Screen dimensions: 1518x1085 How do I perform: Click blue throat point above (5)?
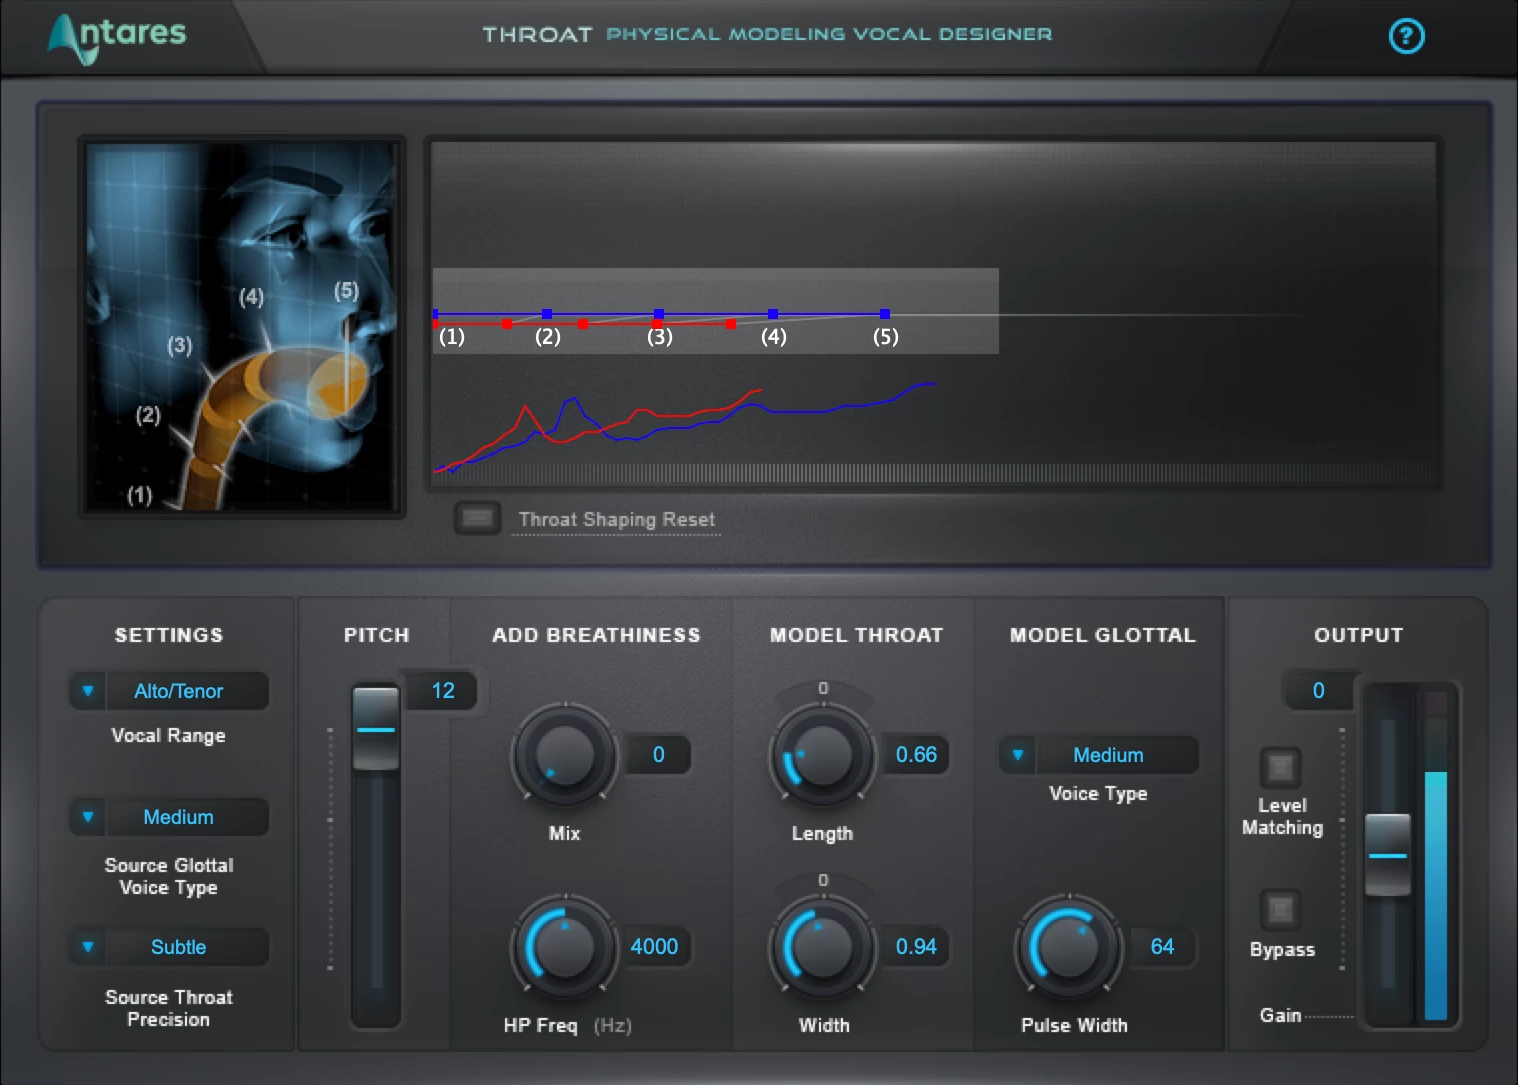click(x=885, y=314)
